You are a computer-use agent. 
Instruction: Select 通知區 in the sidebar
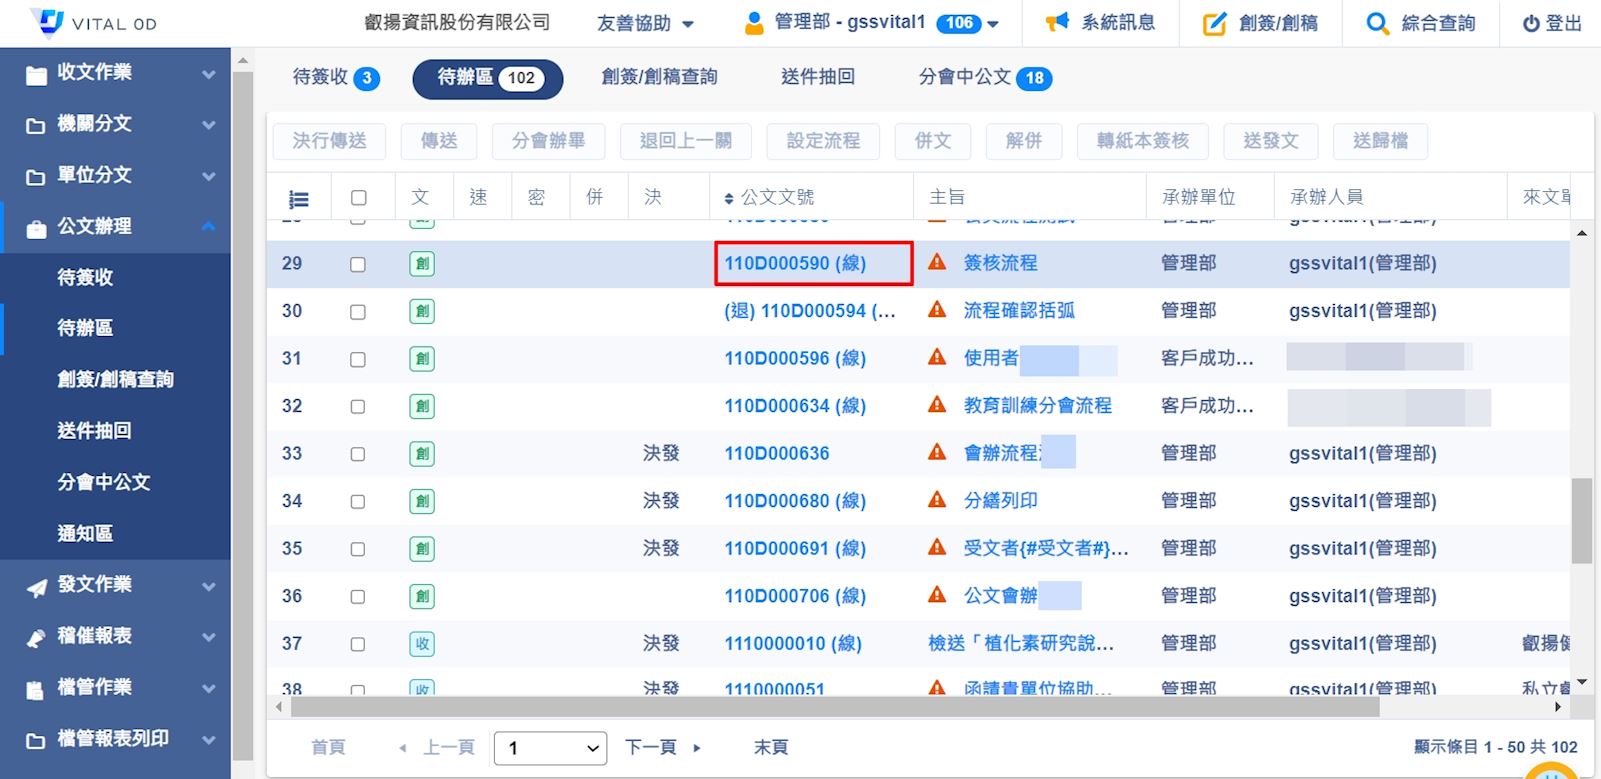[85, 534]
